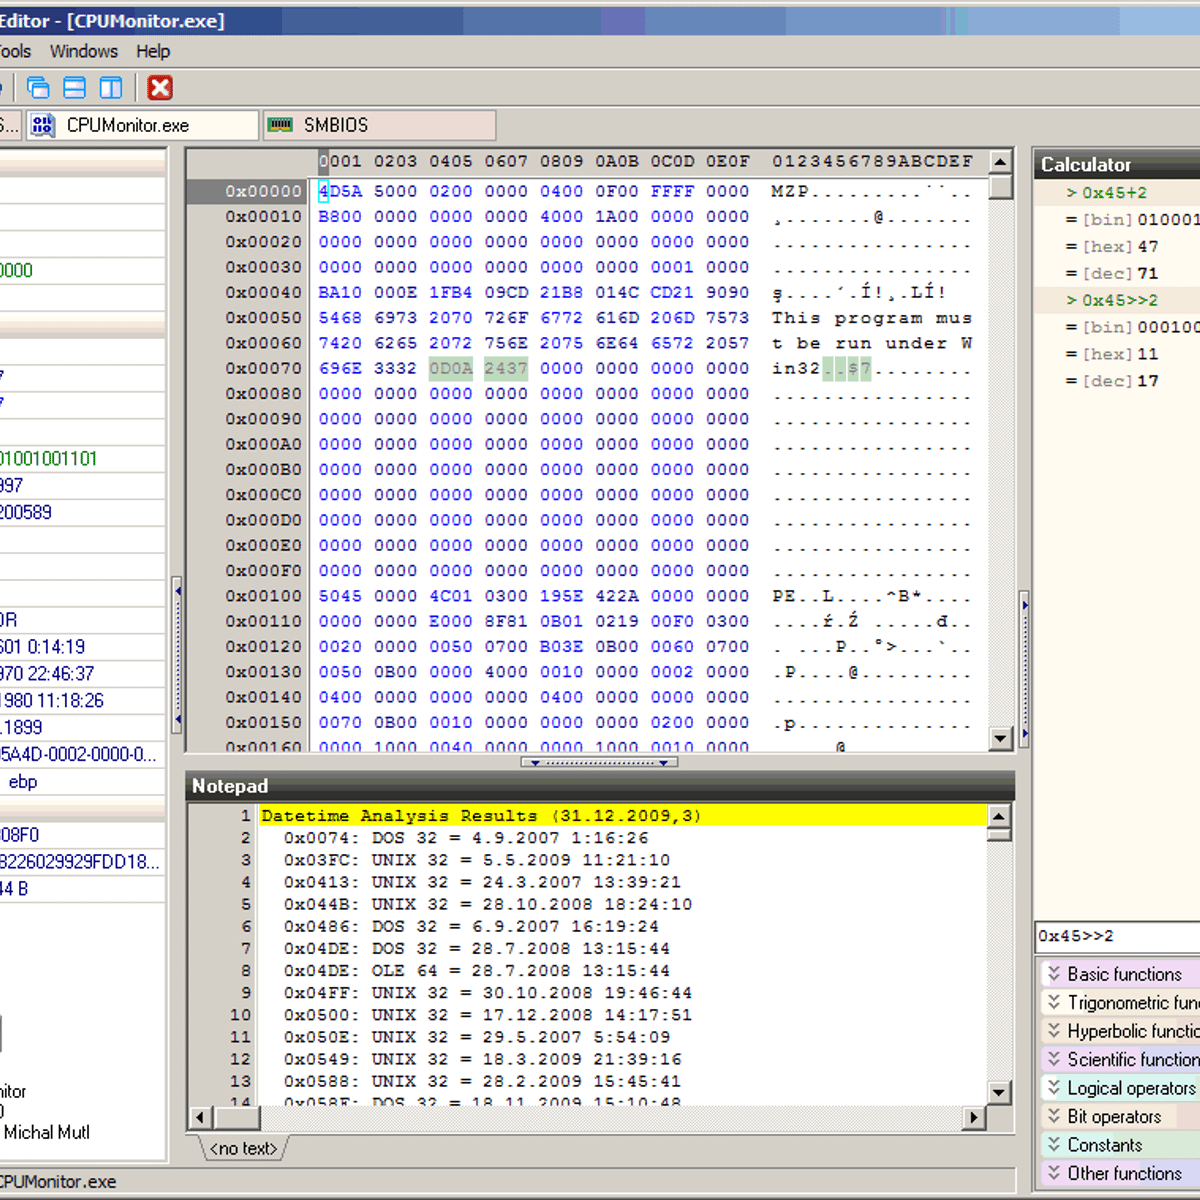Click the red close document icon
Screen dimensions: 1200x1200
click(x=160, y=88)
